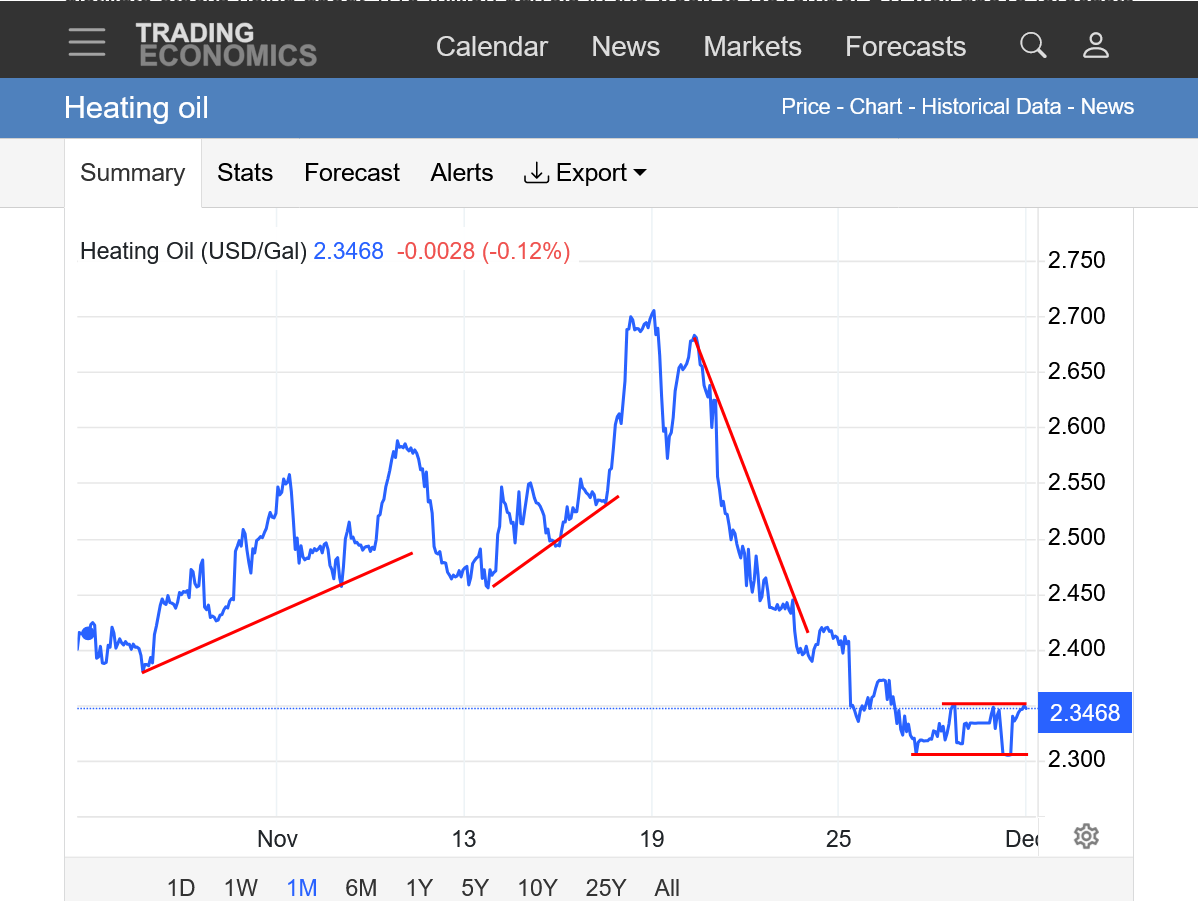Select the Alerts tab

(x=462, y=173)
